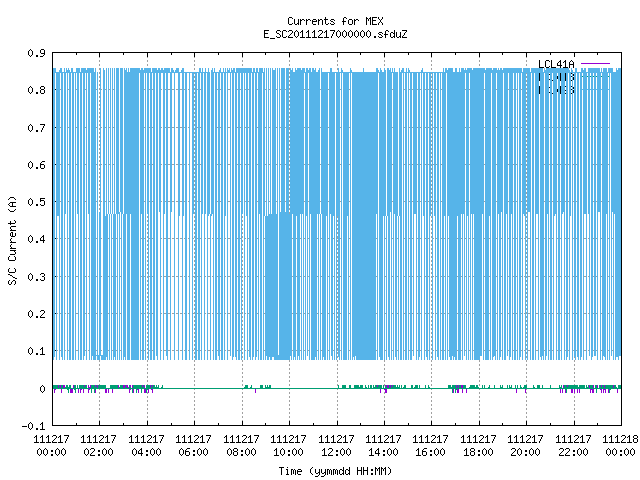Click the 111217 16:00 x-axis tick label

(x=430, y=446)
